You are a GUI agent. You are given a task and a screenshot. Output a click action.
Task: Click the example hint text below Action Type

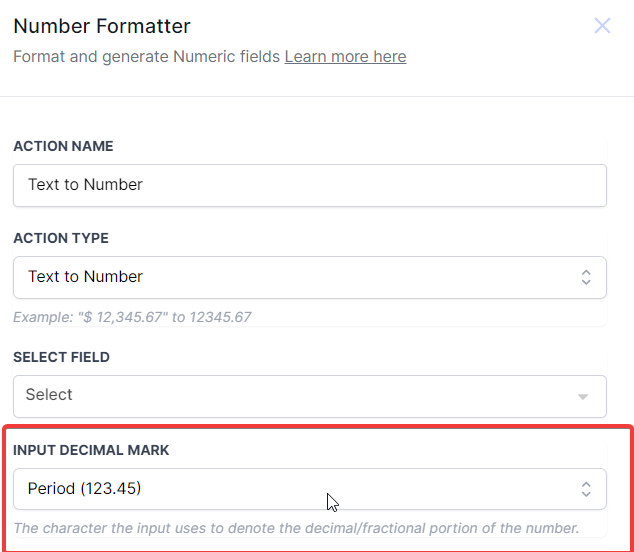(132, 317)
